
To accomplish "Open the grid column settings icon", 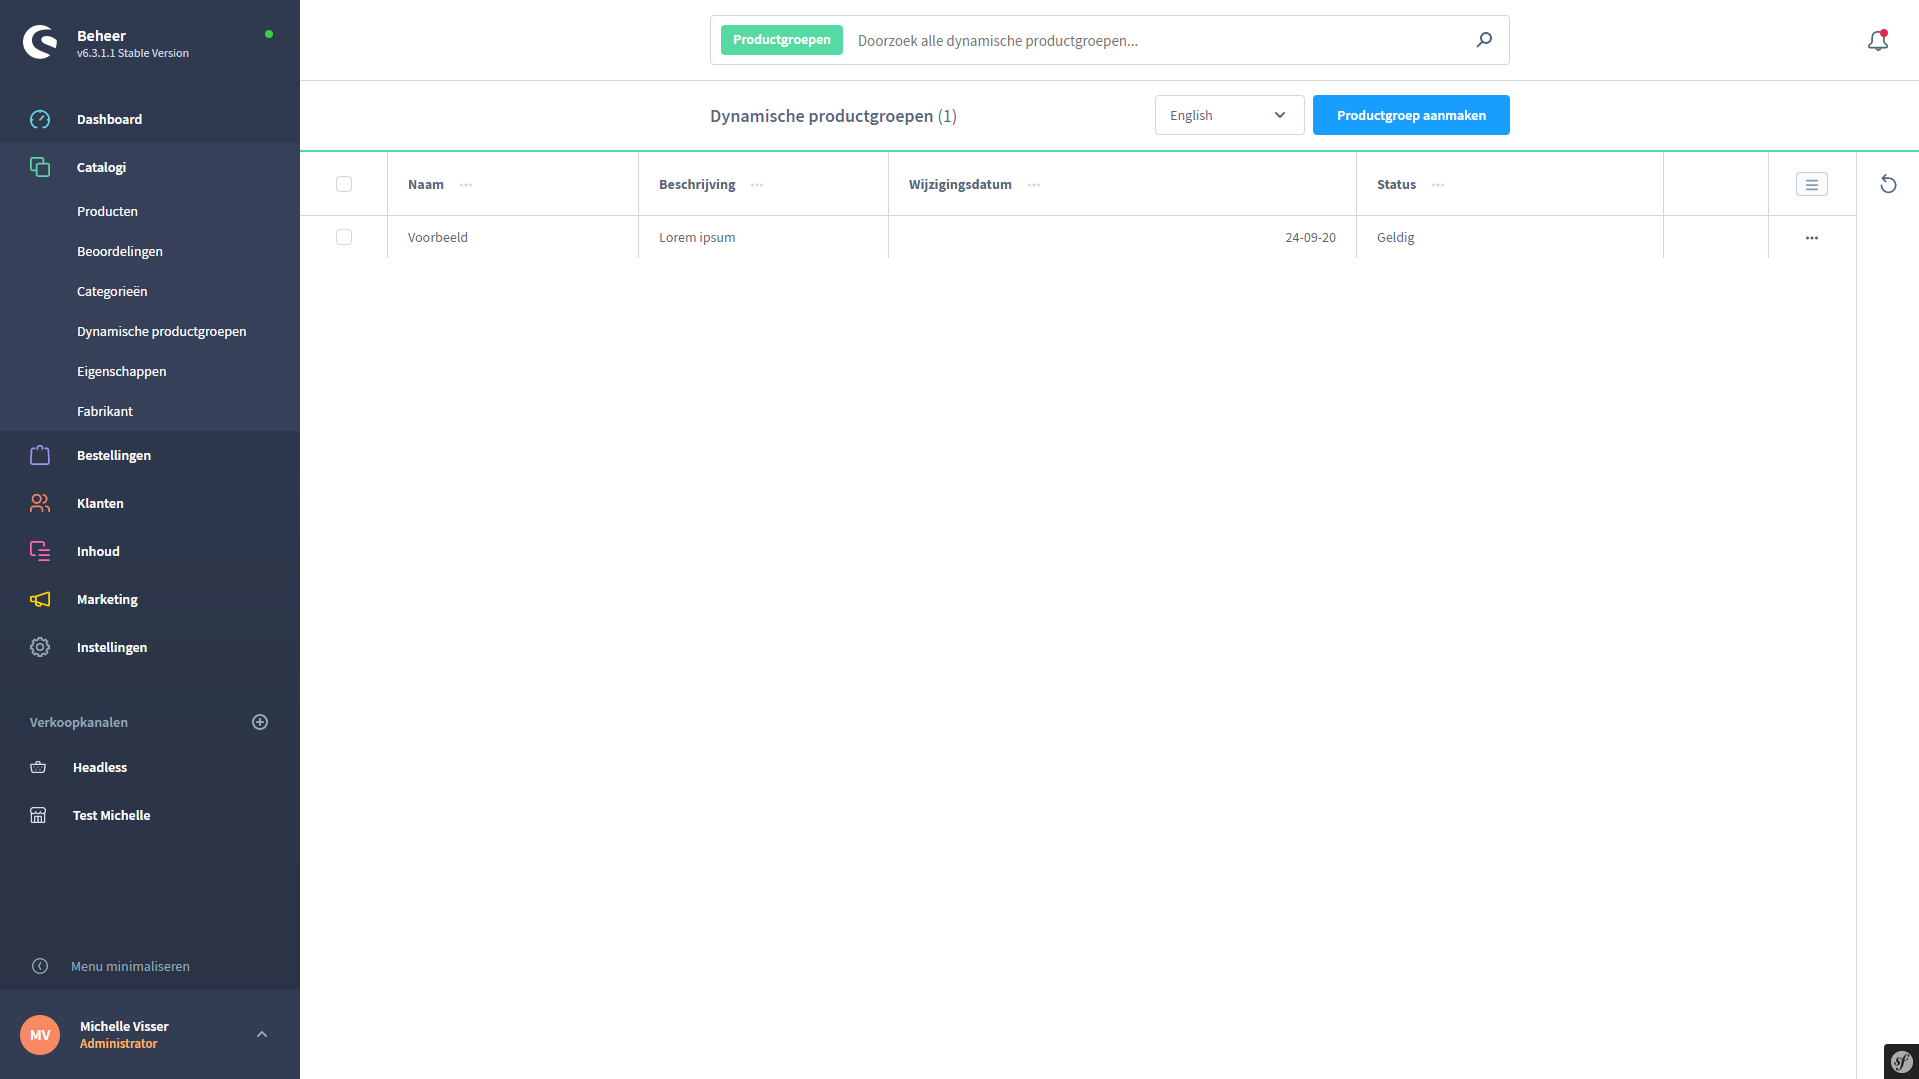I will 1811,185.
